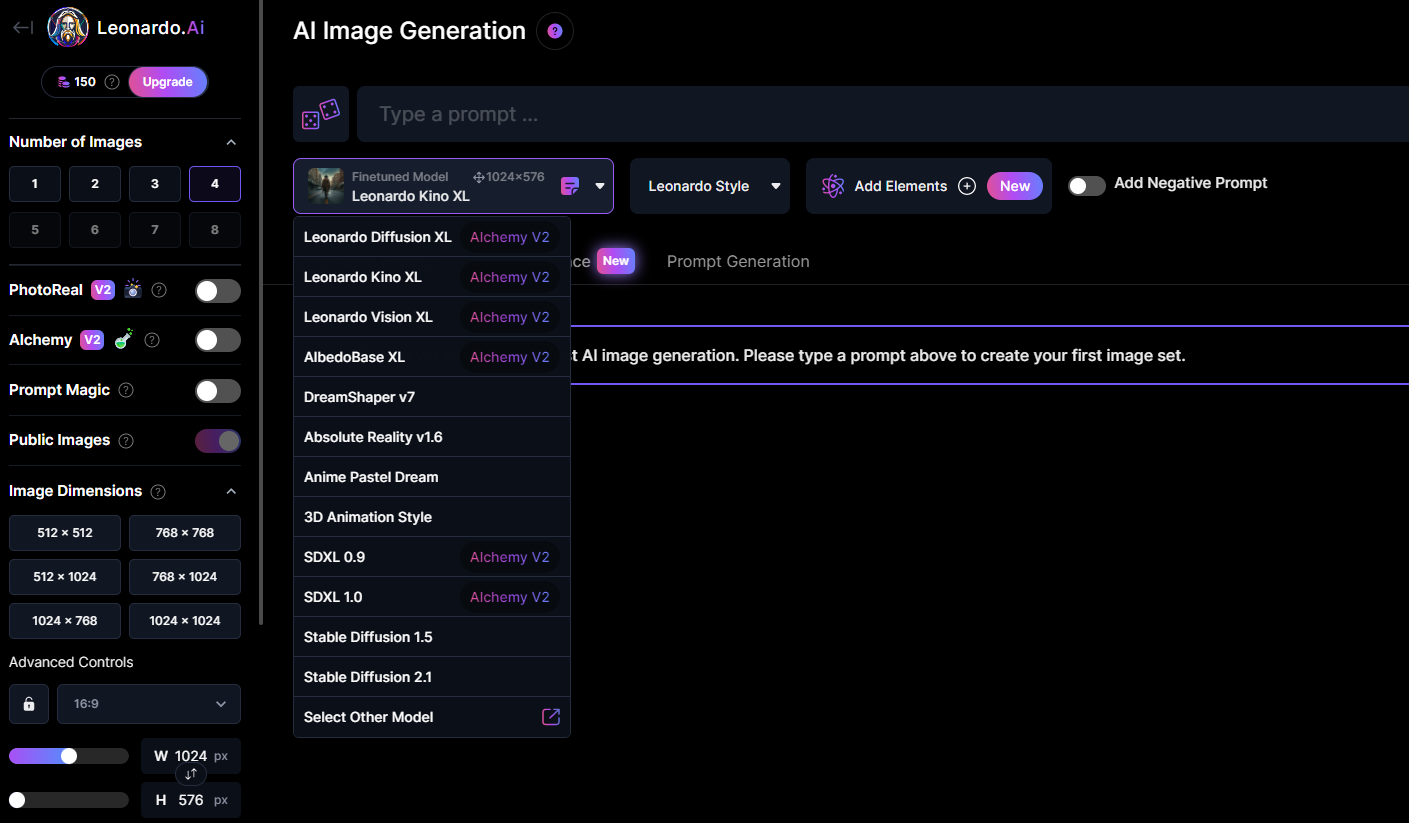
Task: Click the height slider handle
Action: pos(17,800)
